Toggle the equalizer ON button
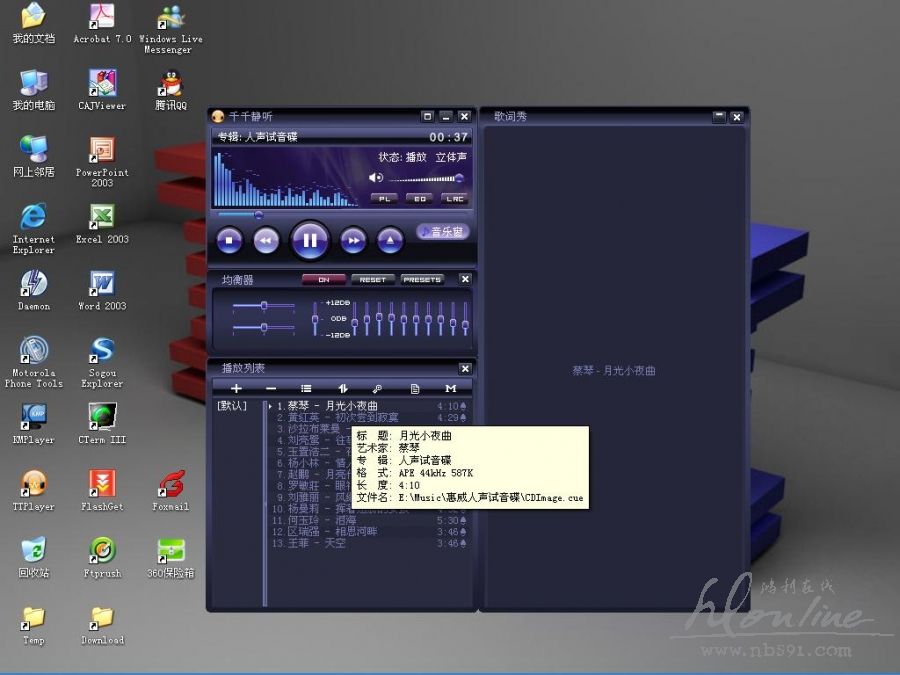 [324, 280]
